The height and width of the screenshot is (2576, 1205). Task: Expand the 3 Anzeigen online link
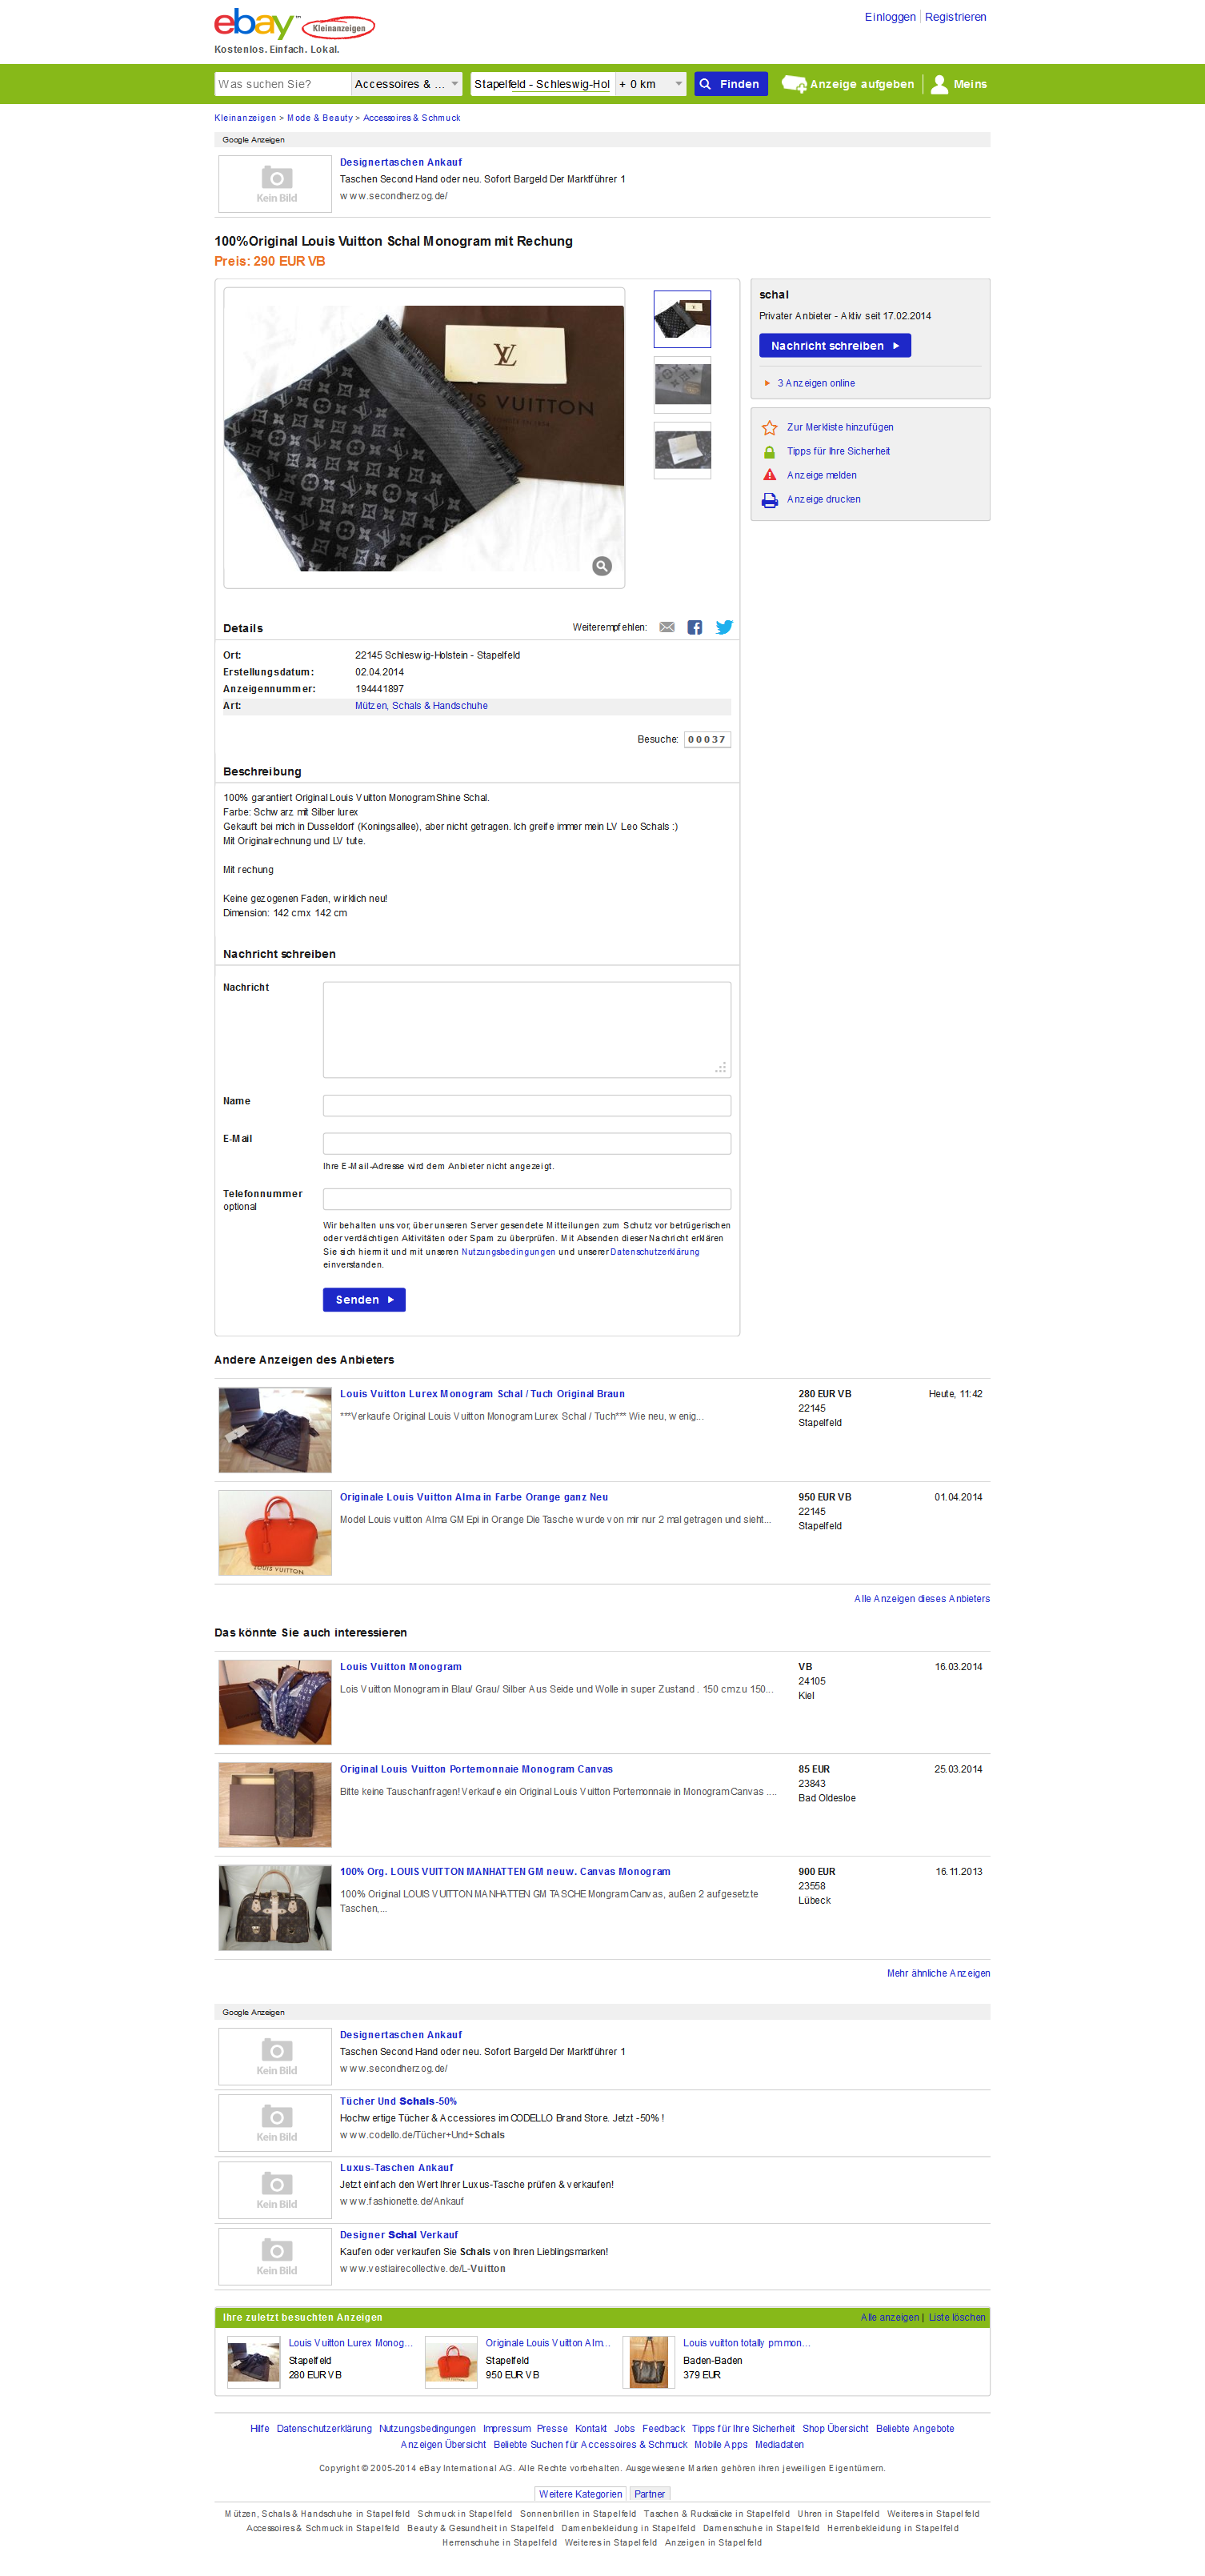tap(816, 383)
